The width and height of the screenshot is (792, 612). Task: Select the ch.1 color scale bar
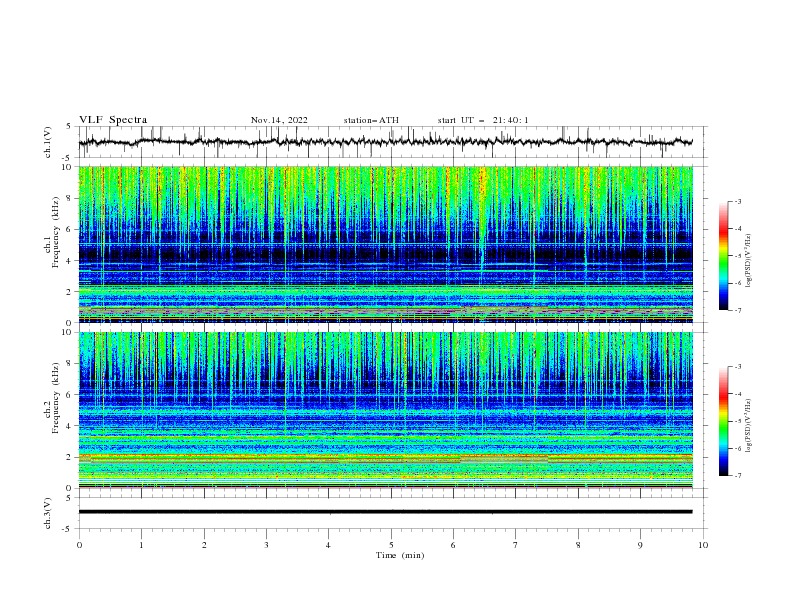[x=723, y=256]
